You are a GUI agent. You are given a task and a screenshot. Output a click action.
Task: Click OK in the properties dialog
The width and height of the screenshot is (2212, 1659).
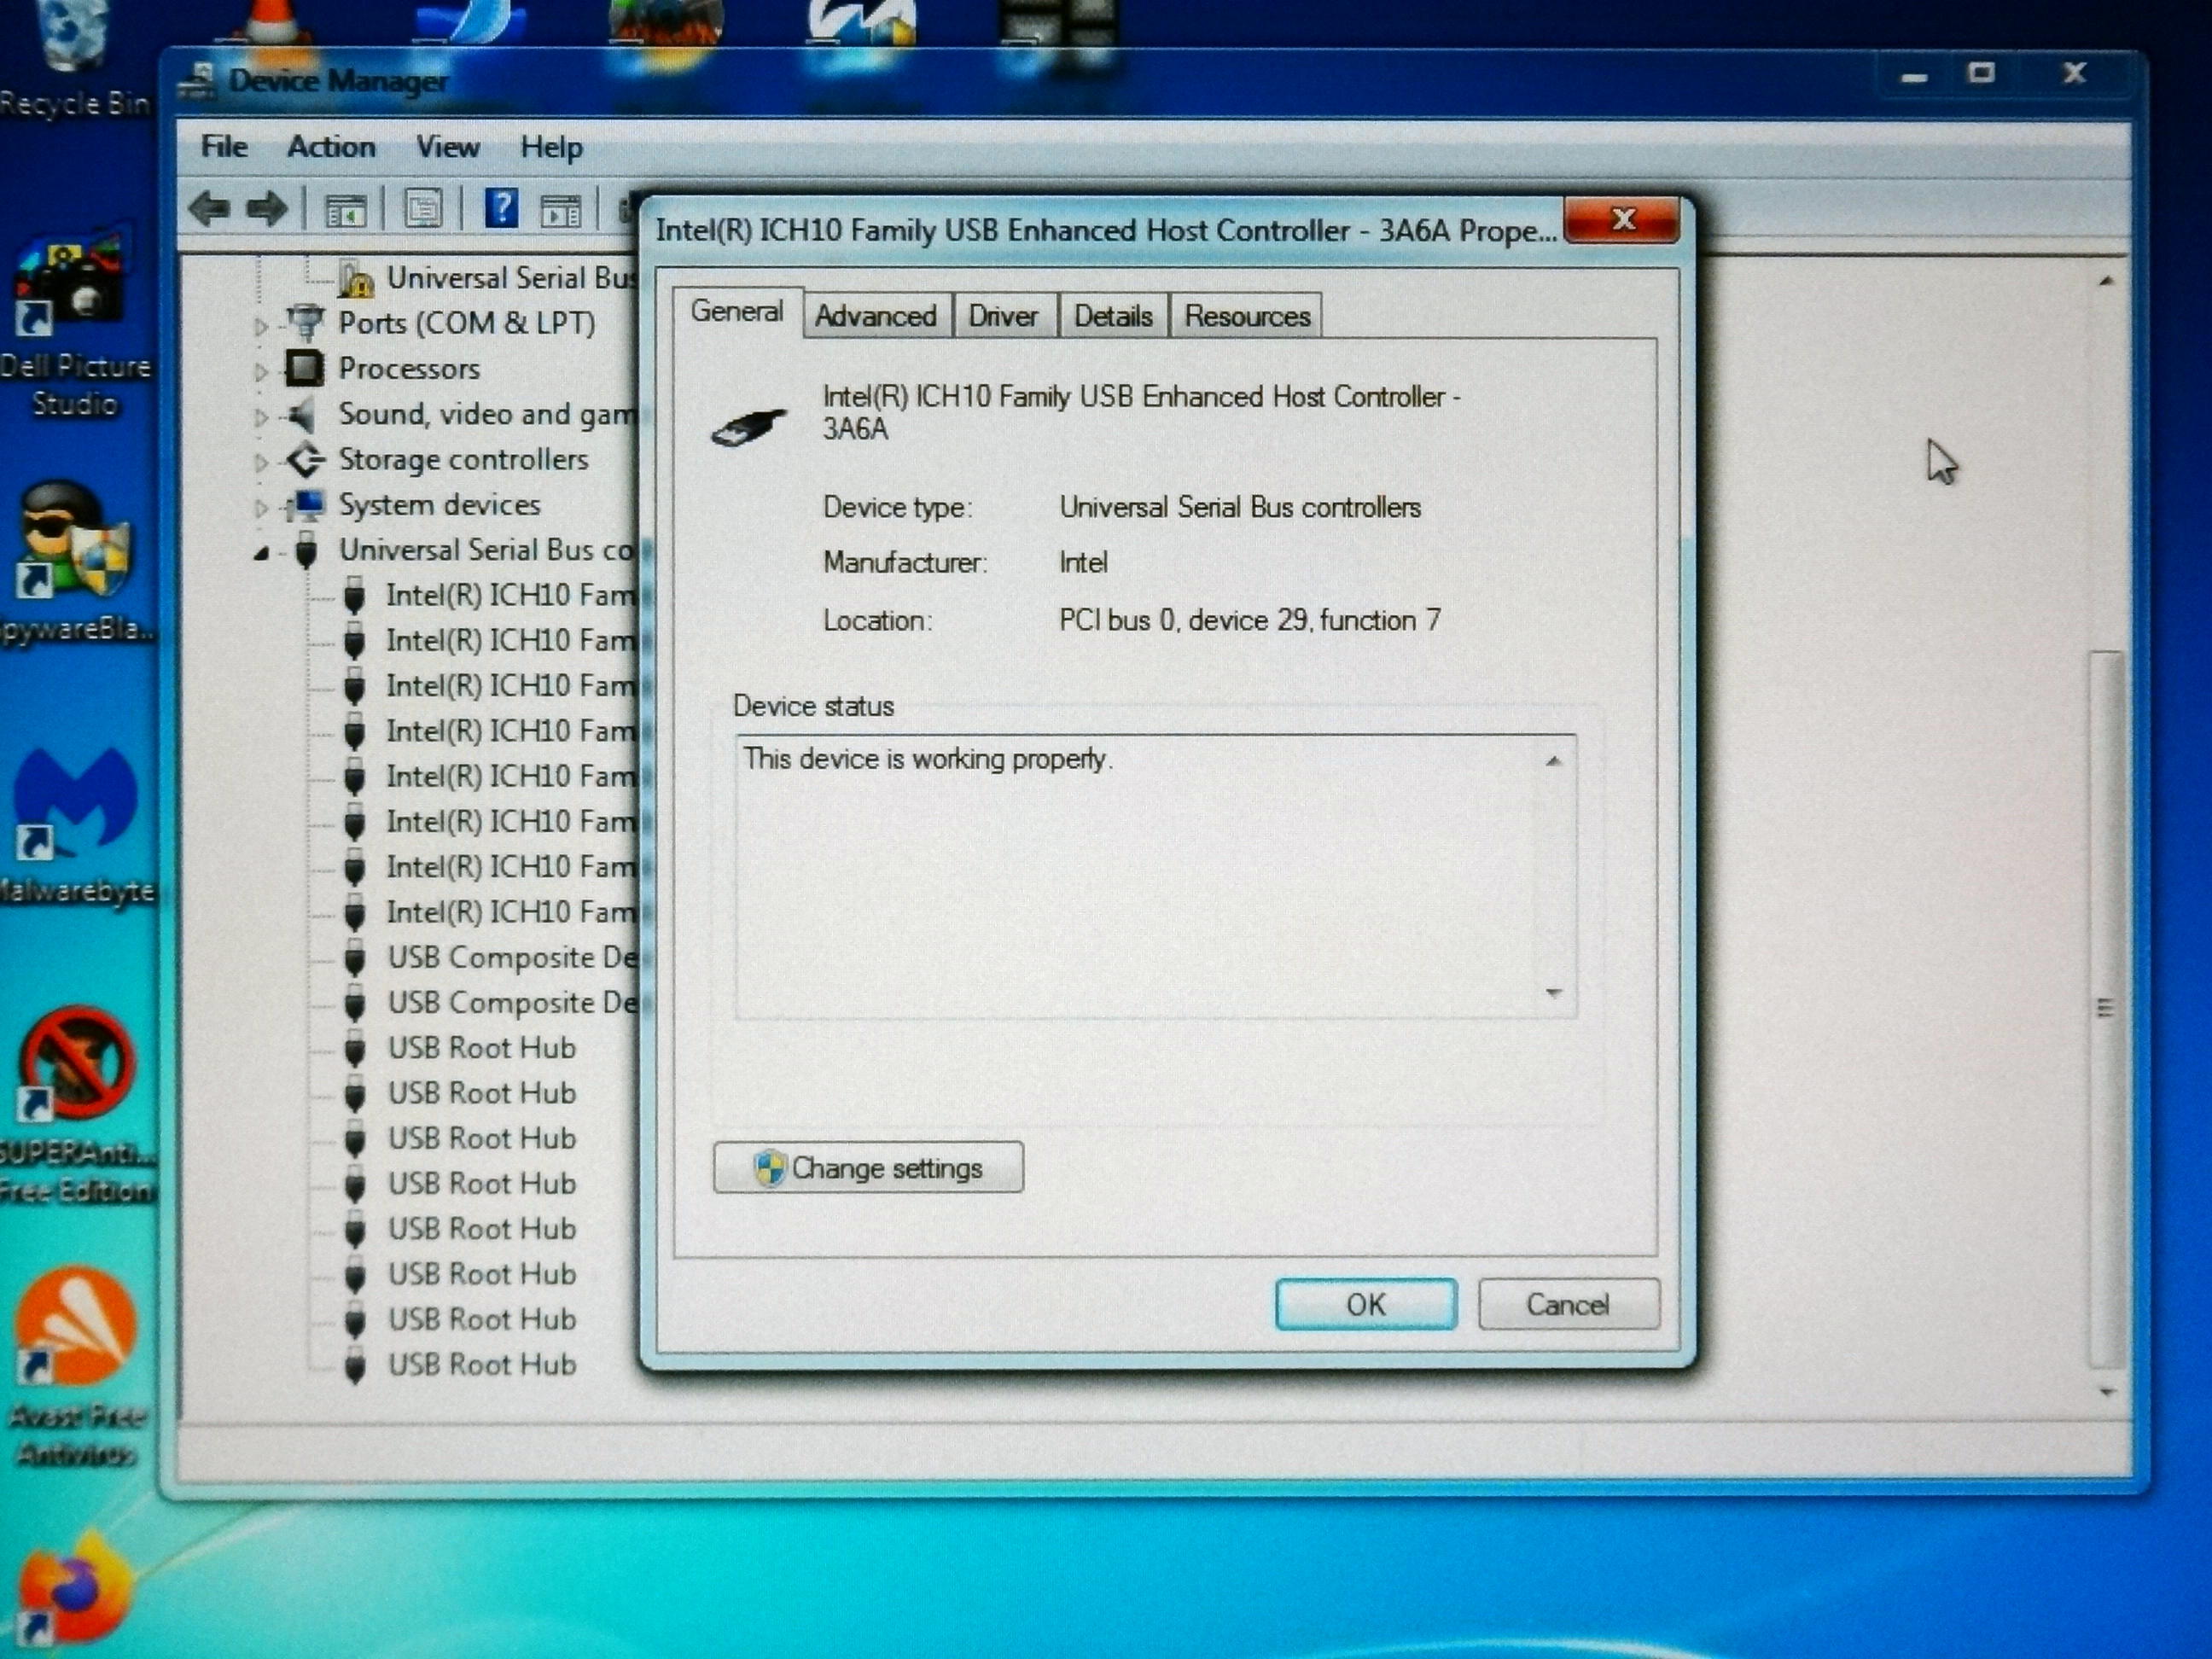pyautogui.click(x=1365, y=1304)
